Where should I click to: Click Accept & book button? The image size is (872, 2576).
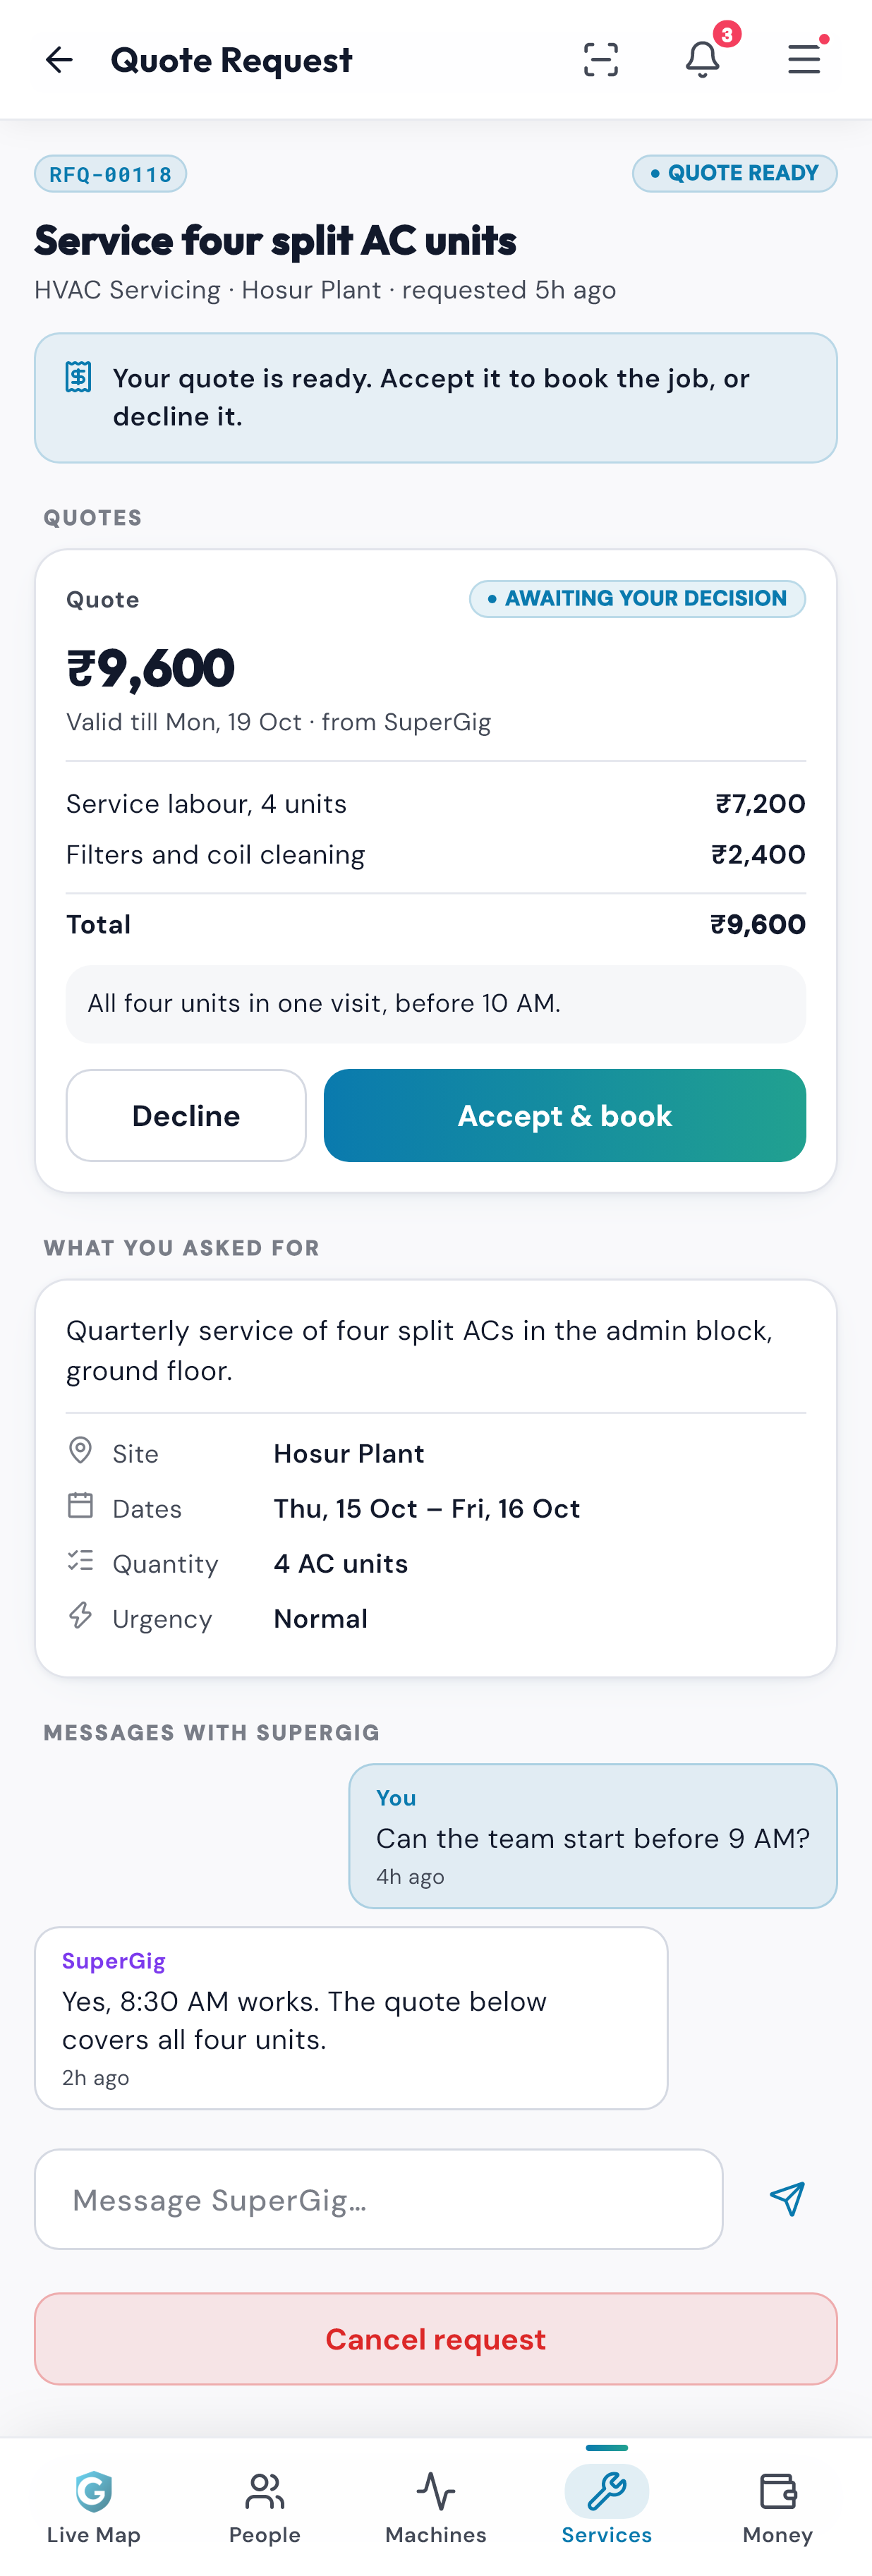pyautogui.click(x=565, y=1115)
